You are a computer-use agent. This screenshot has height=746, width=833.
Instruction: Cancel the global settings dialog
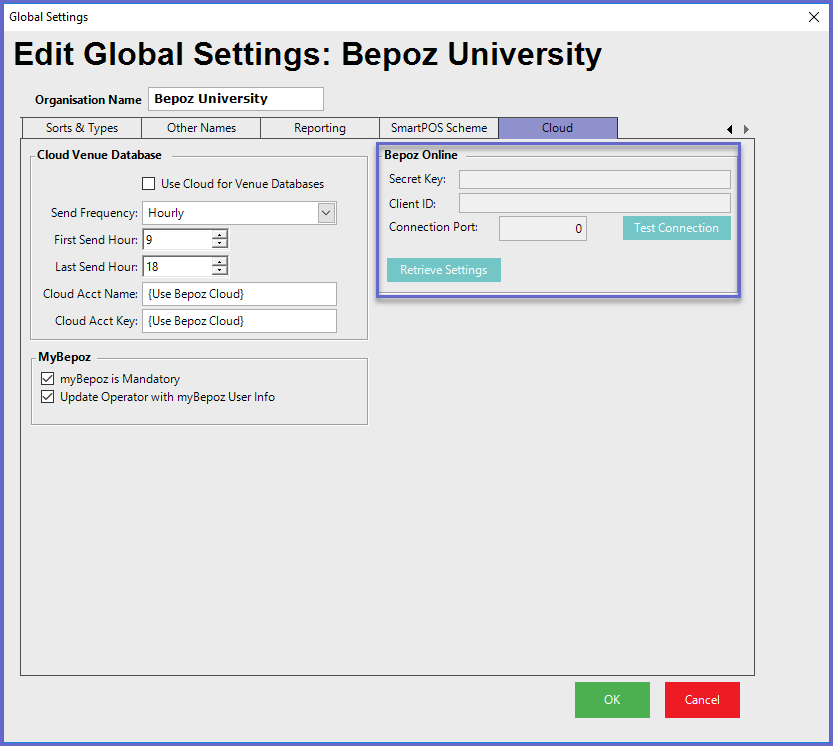702,700
